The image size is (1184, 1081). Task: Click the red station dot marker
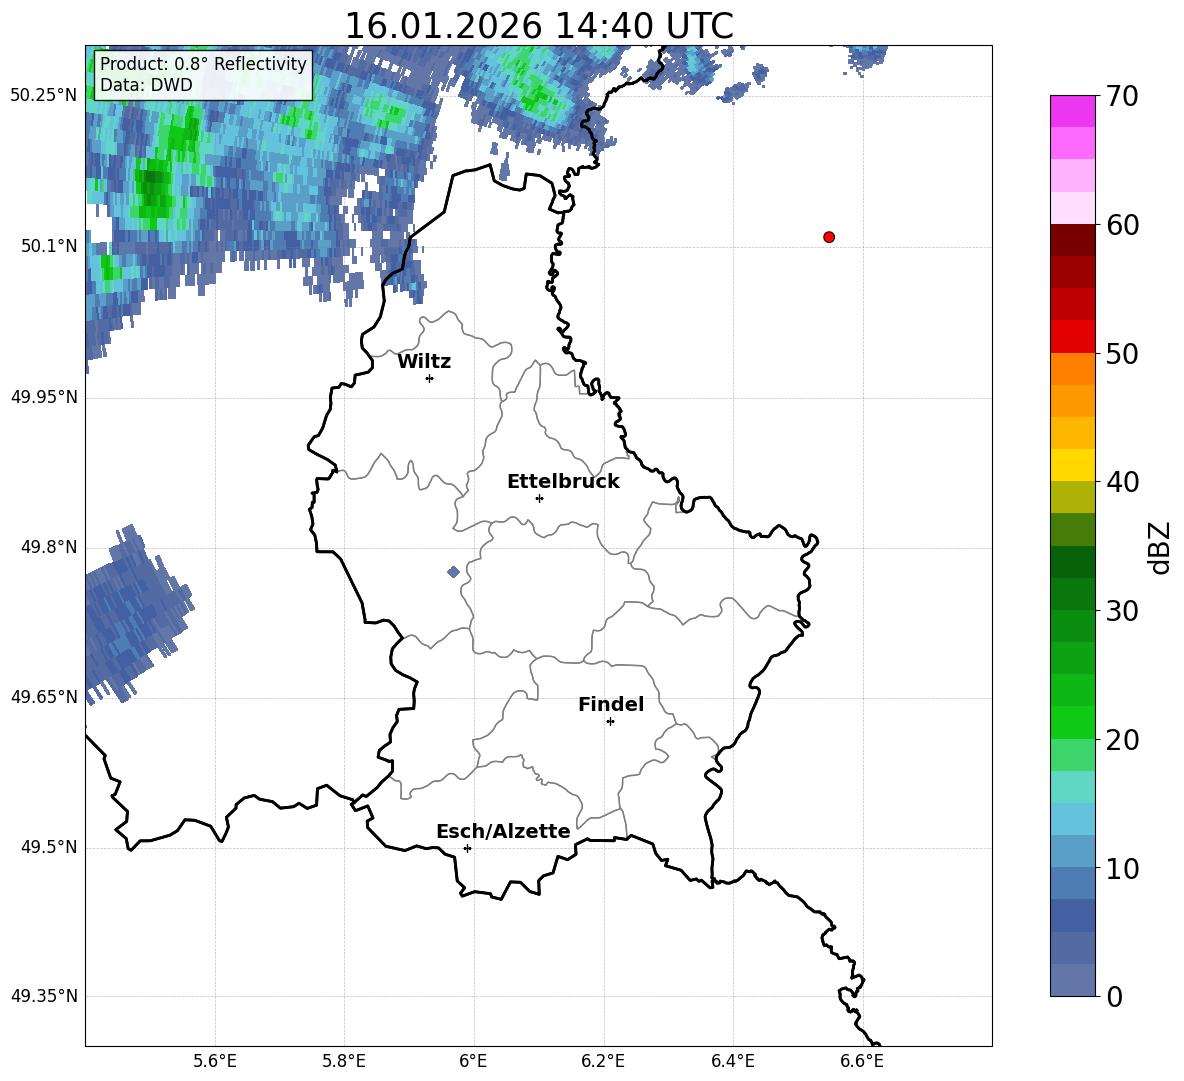click(828, 237)
